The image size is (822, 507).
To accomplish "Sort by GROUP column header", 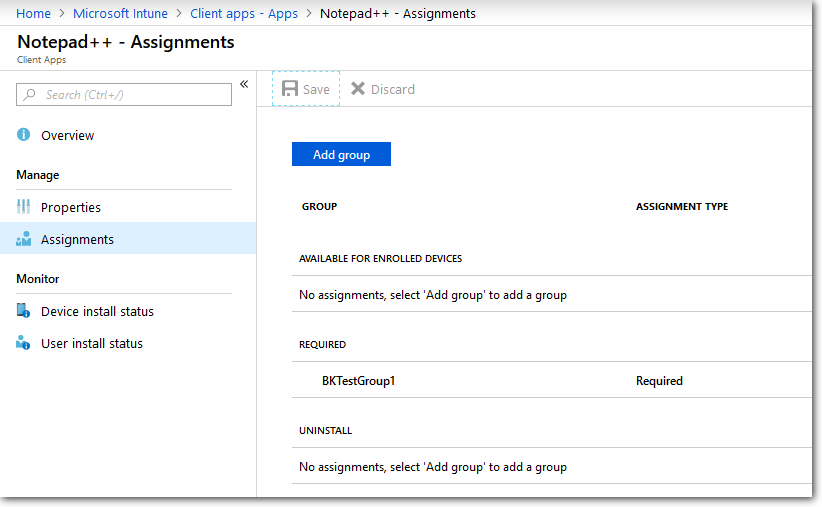I will point(319,206).
